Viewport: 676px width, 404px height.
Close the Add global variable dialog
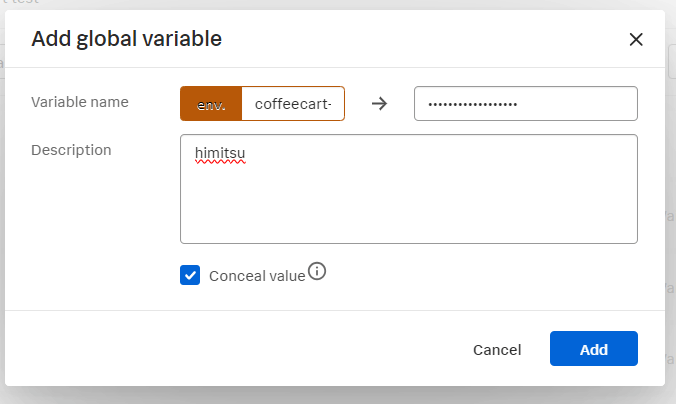coord(636,39)
